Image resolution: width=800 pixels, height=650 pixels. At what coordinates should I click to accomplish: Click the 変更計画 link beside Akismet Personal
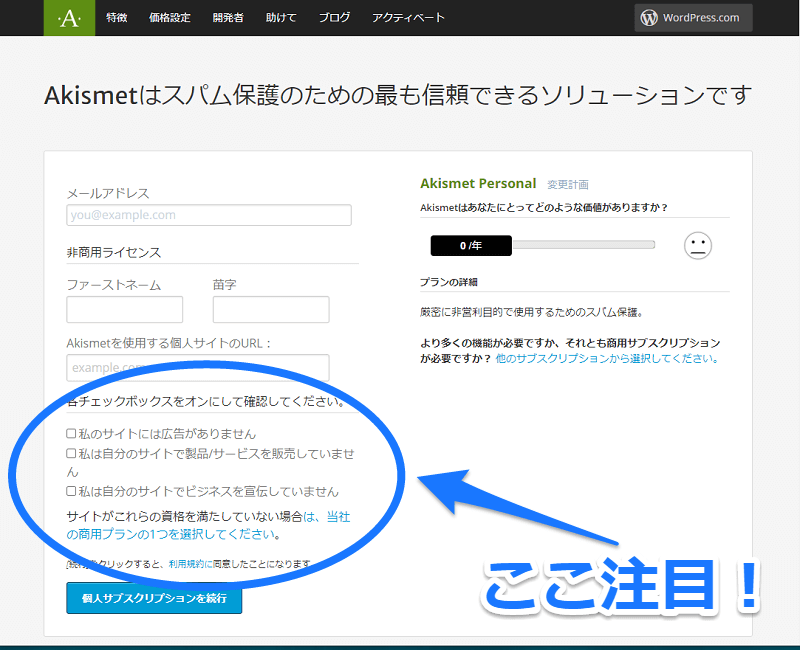coord(567,185)
